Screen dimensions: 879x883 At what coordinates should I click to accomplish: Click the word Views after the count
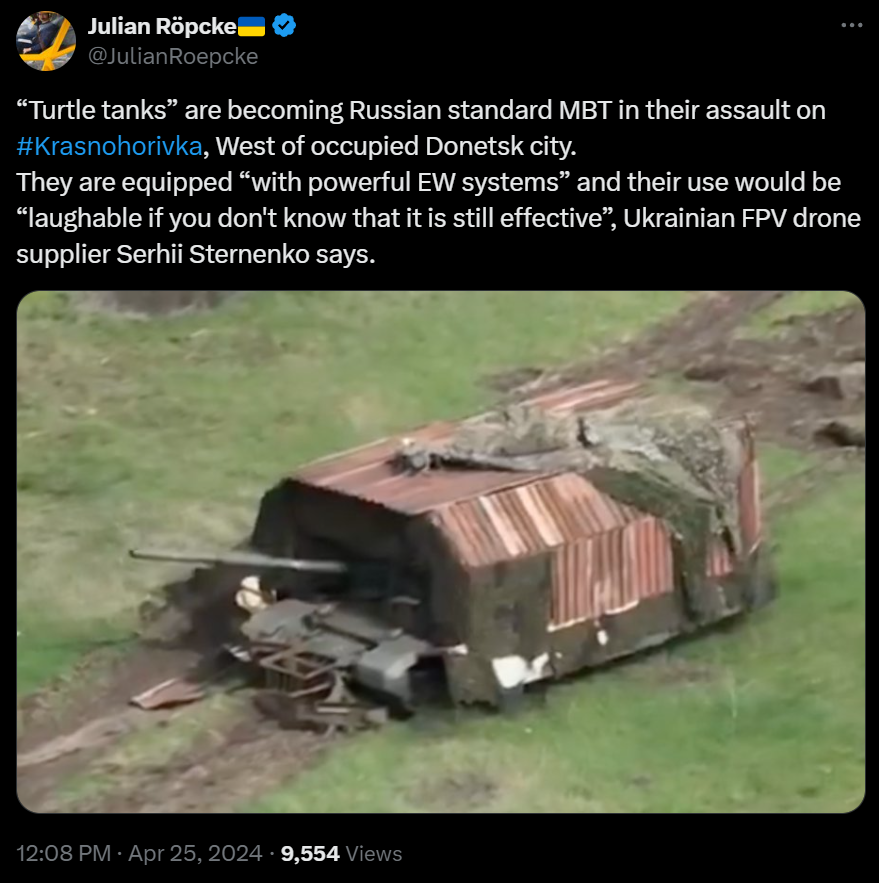(374, 854)
